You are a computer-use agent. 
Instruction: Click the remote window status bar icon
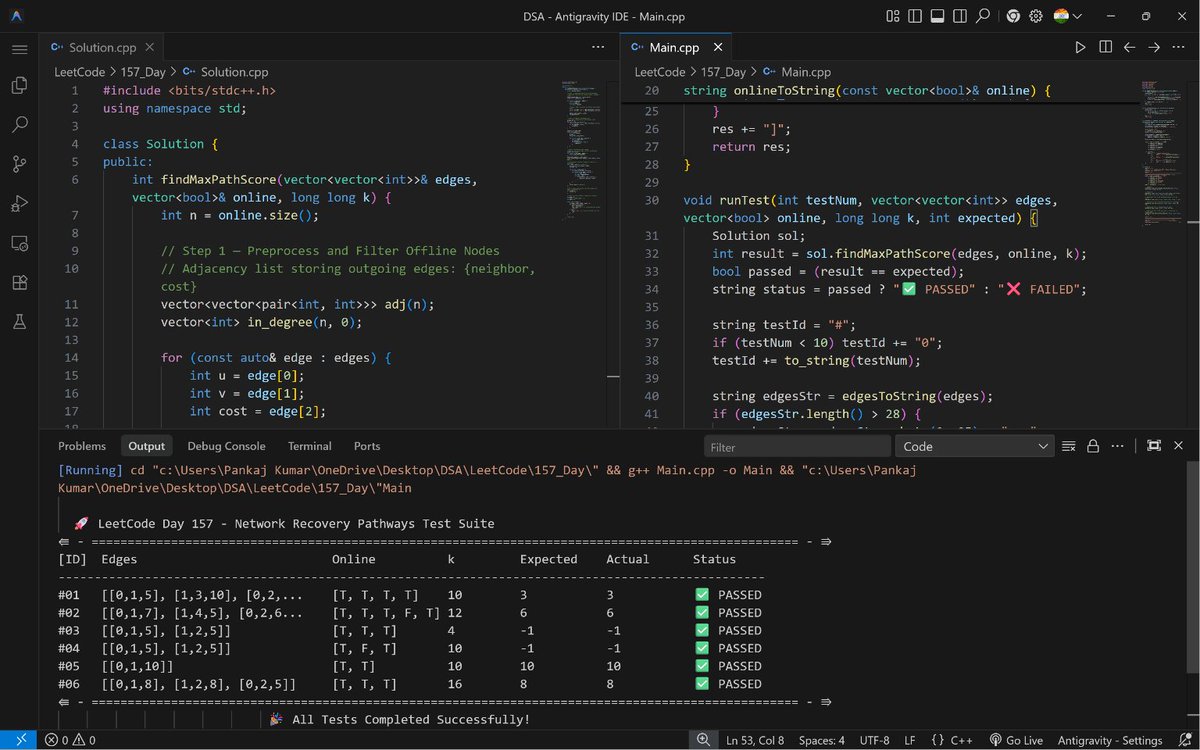click(x=20, y=740)
